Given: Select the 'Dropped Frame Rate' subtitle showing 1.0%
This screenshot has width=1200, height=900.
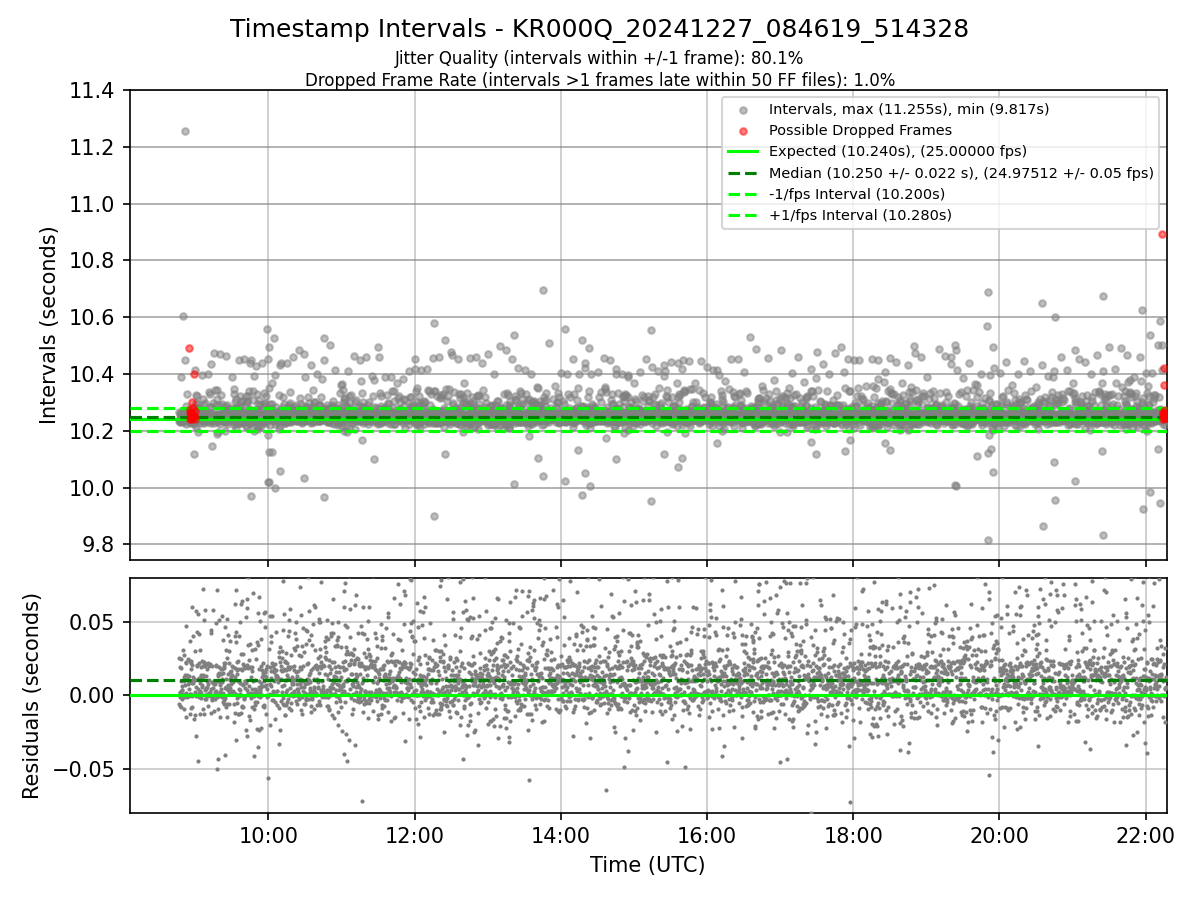Looking at the screenshot, I should [x=599, y=79].
